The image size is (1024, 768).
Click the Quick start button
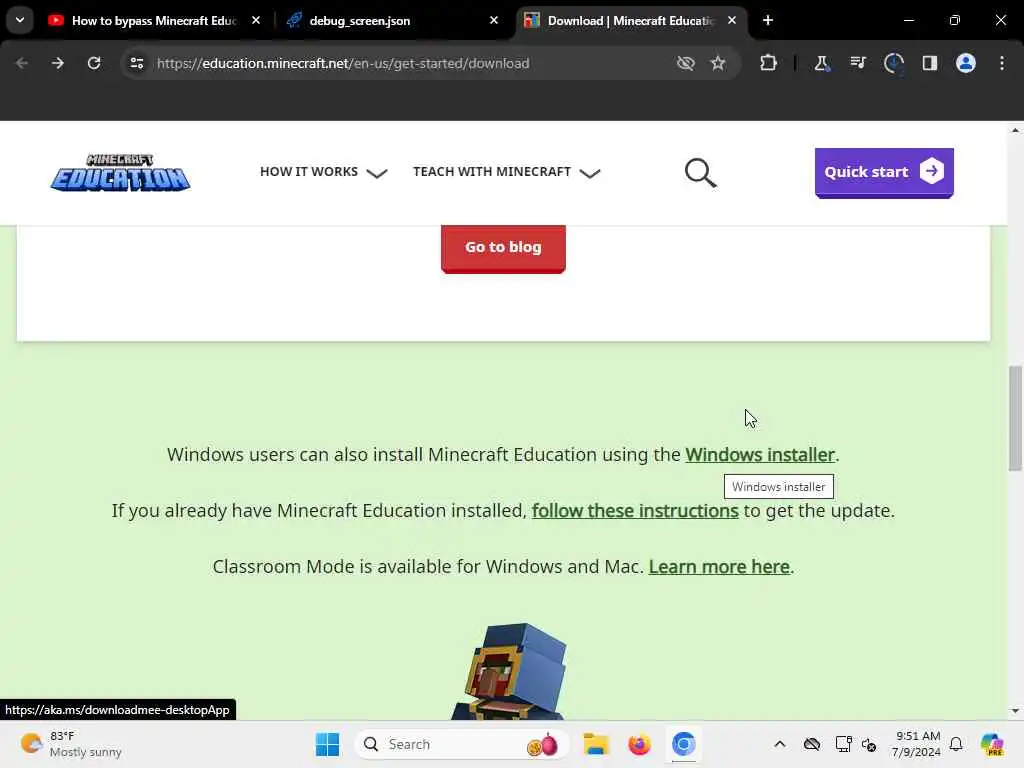coord(884,172)
